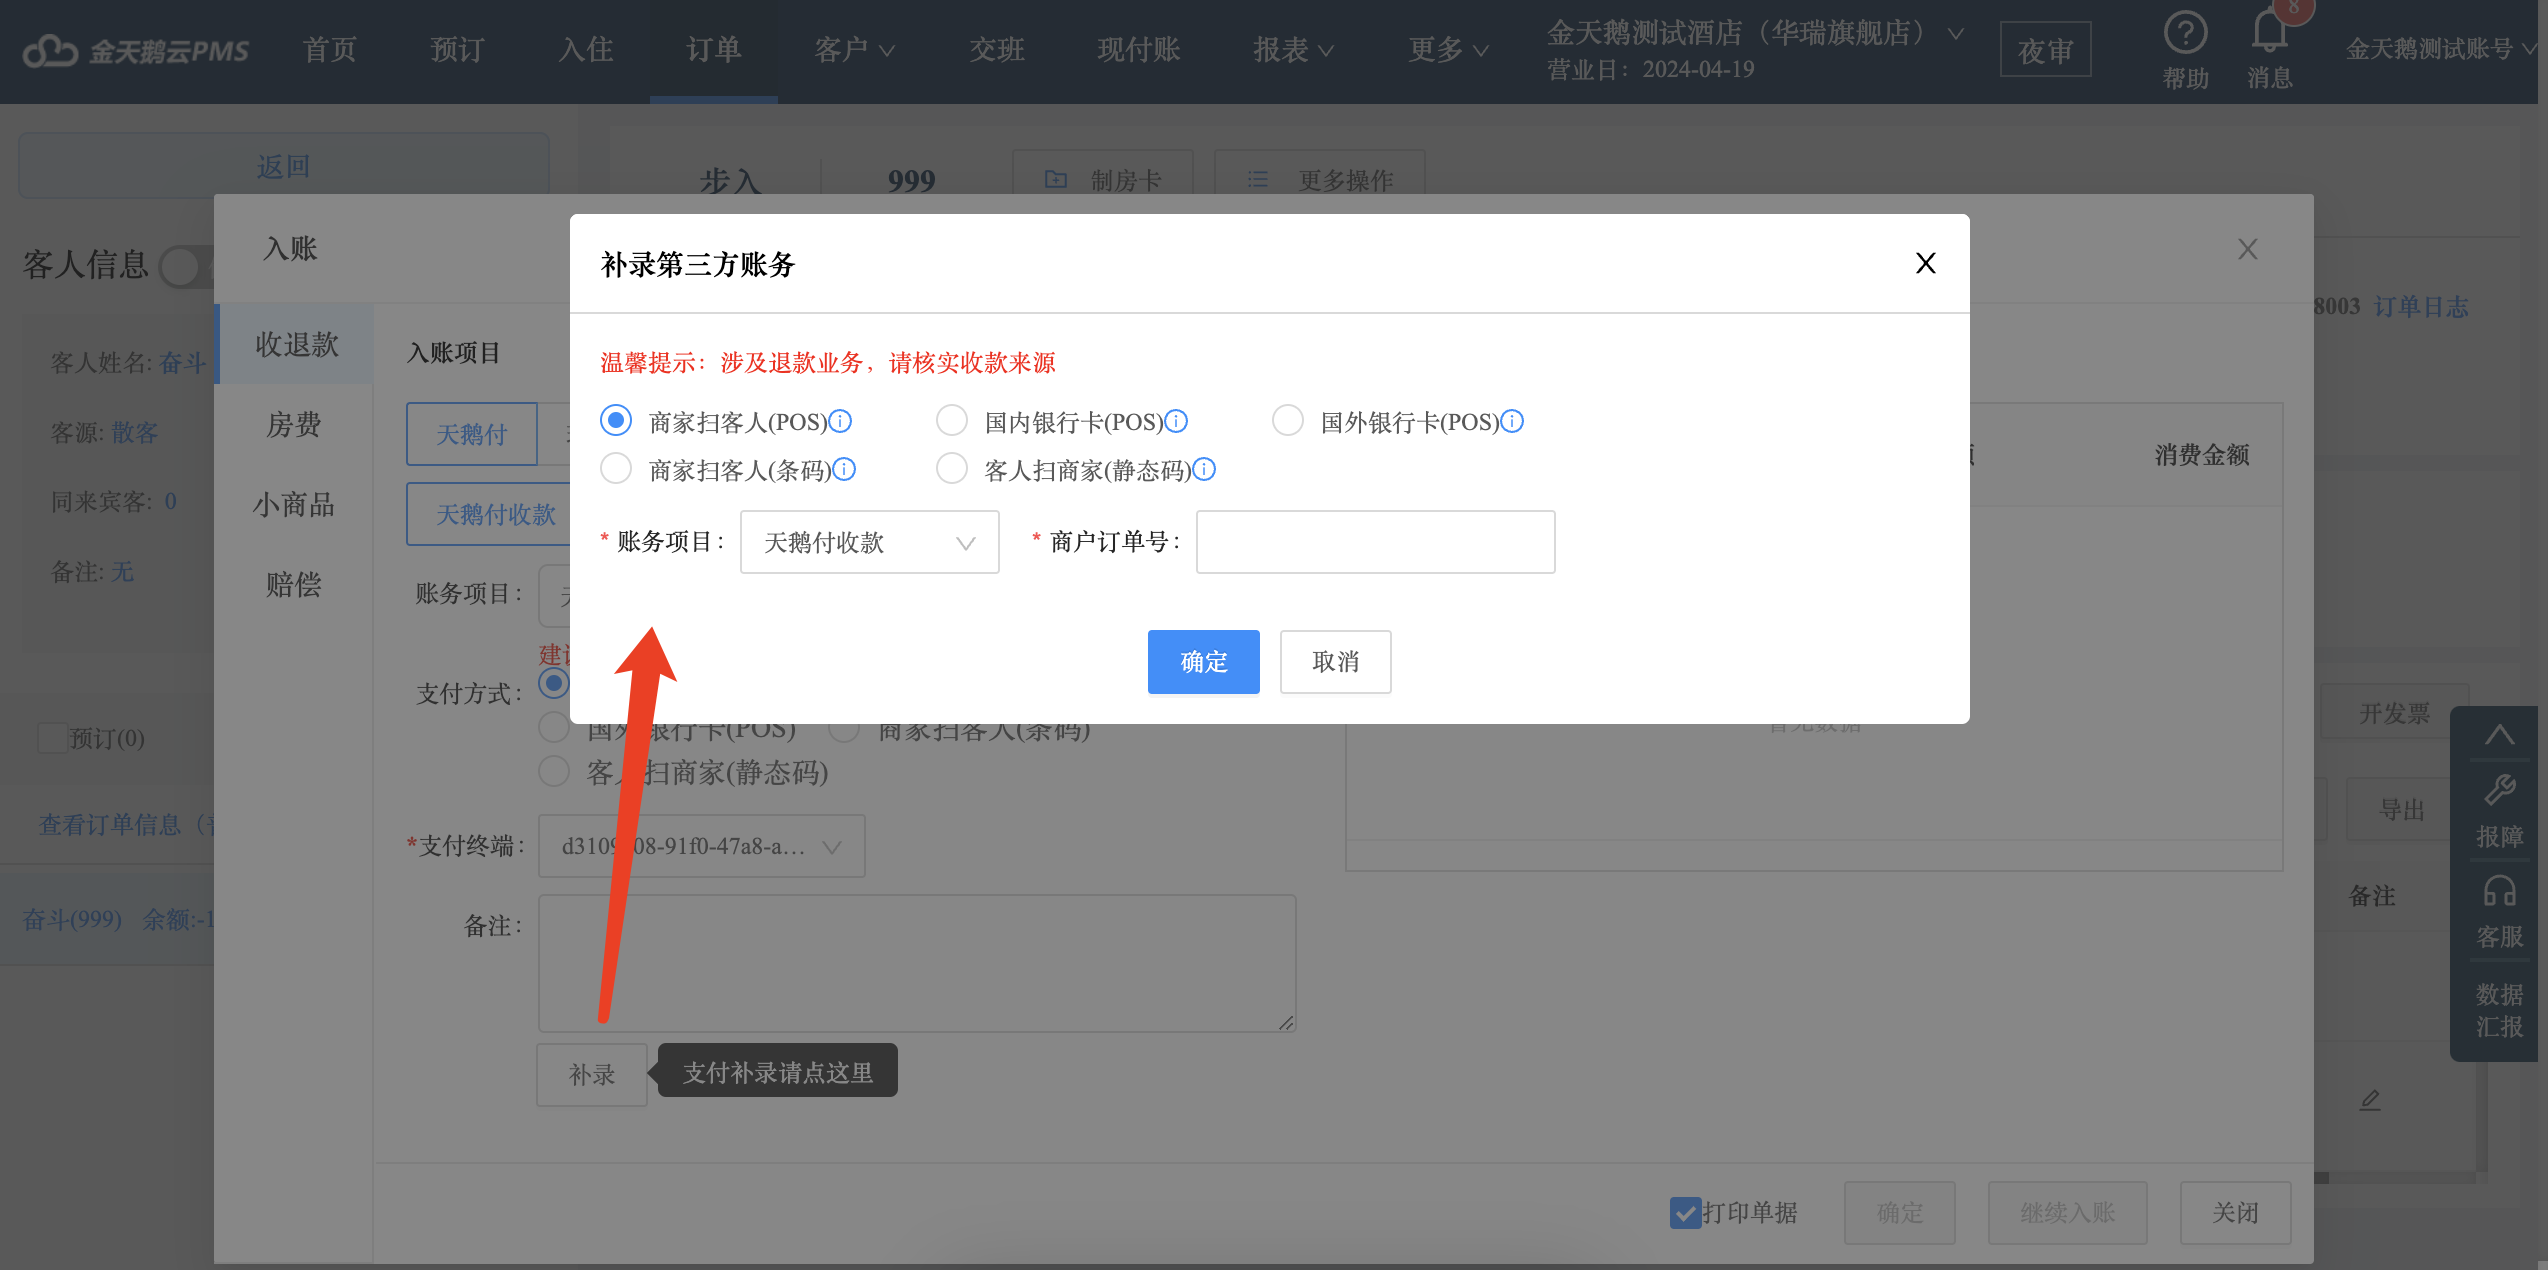Open the message bell notifications
The image size is (2548, 1270).
pyautogui.click(x=2270, y=33)
